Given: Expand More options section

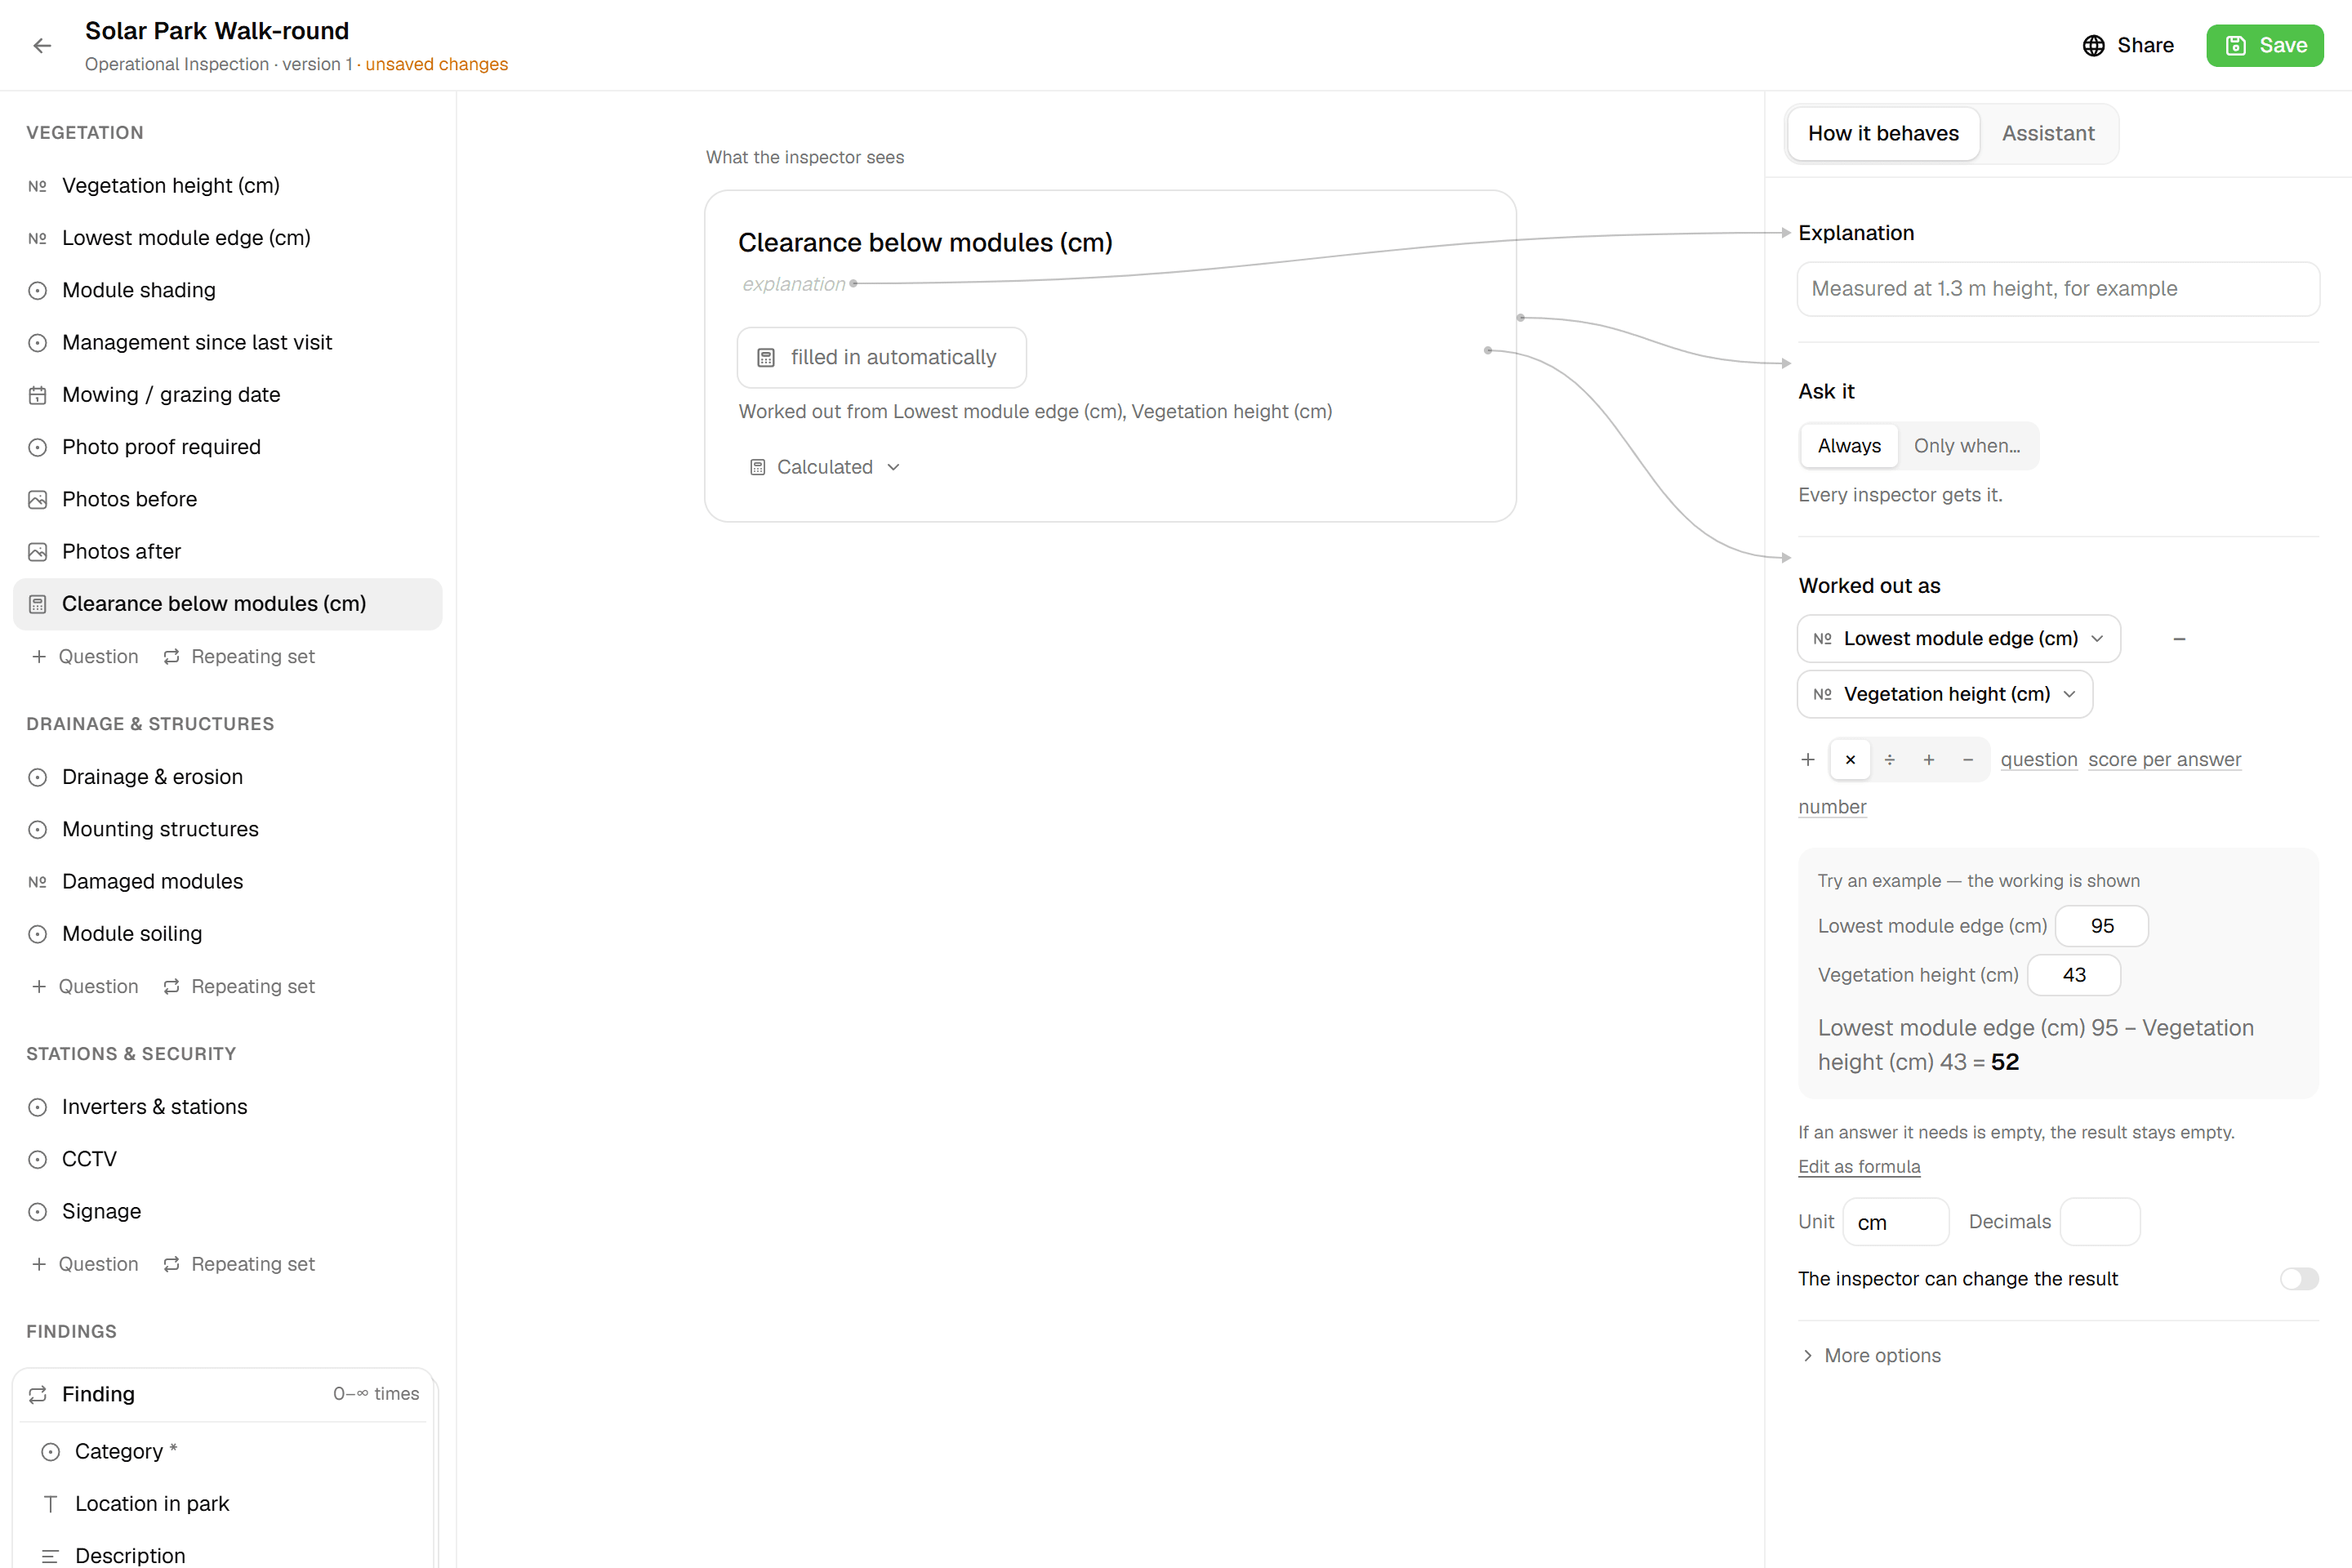Looking at the screenshot, I should [x=1870, y=1355].
